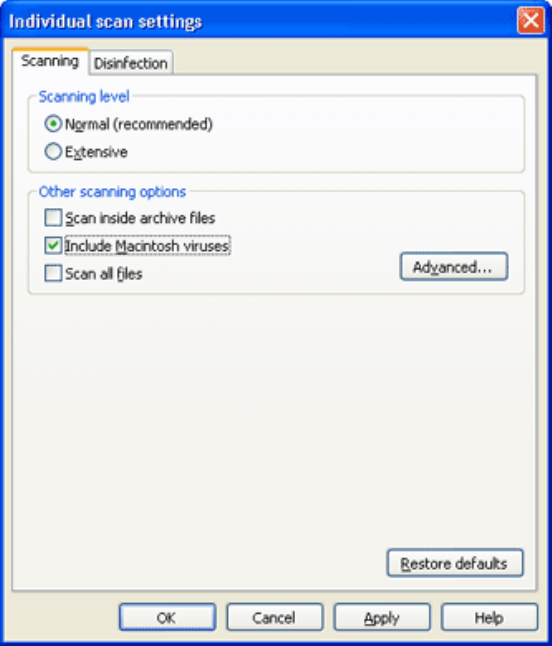Click the Scanning level group heading
Viewport: 552px width, 646px height.
click(x=84, y=96)
